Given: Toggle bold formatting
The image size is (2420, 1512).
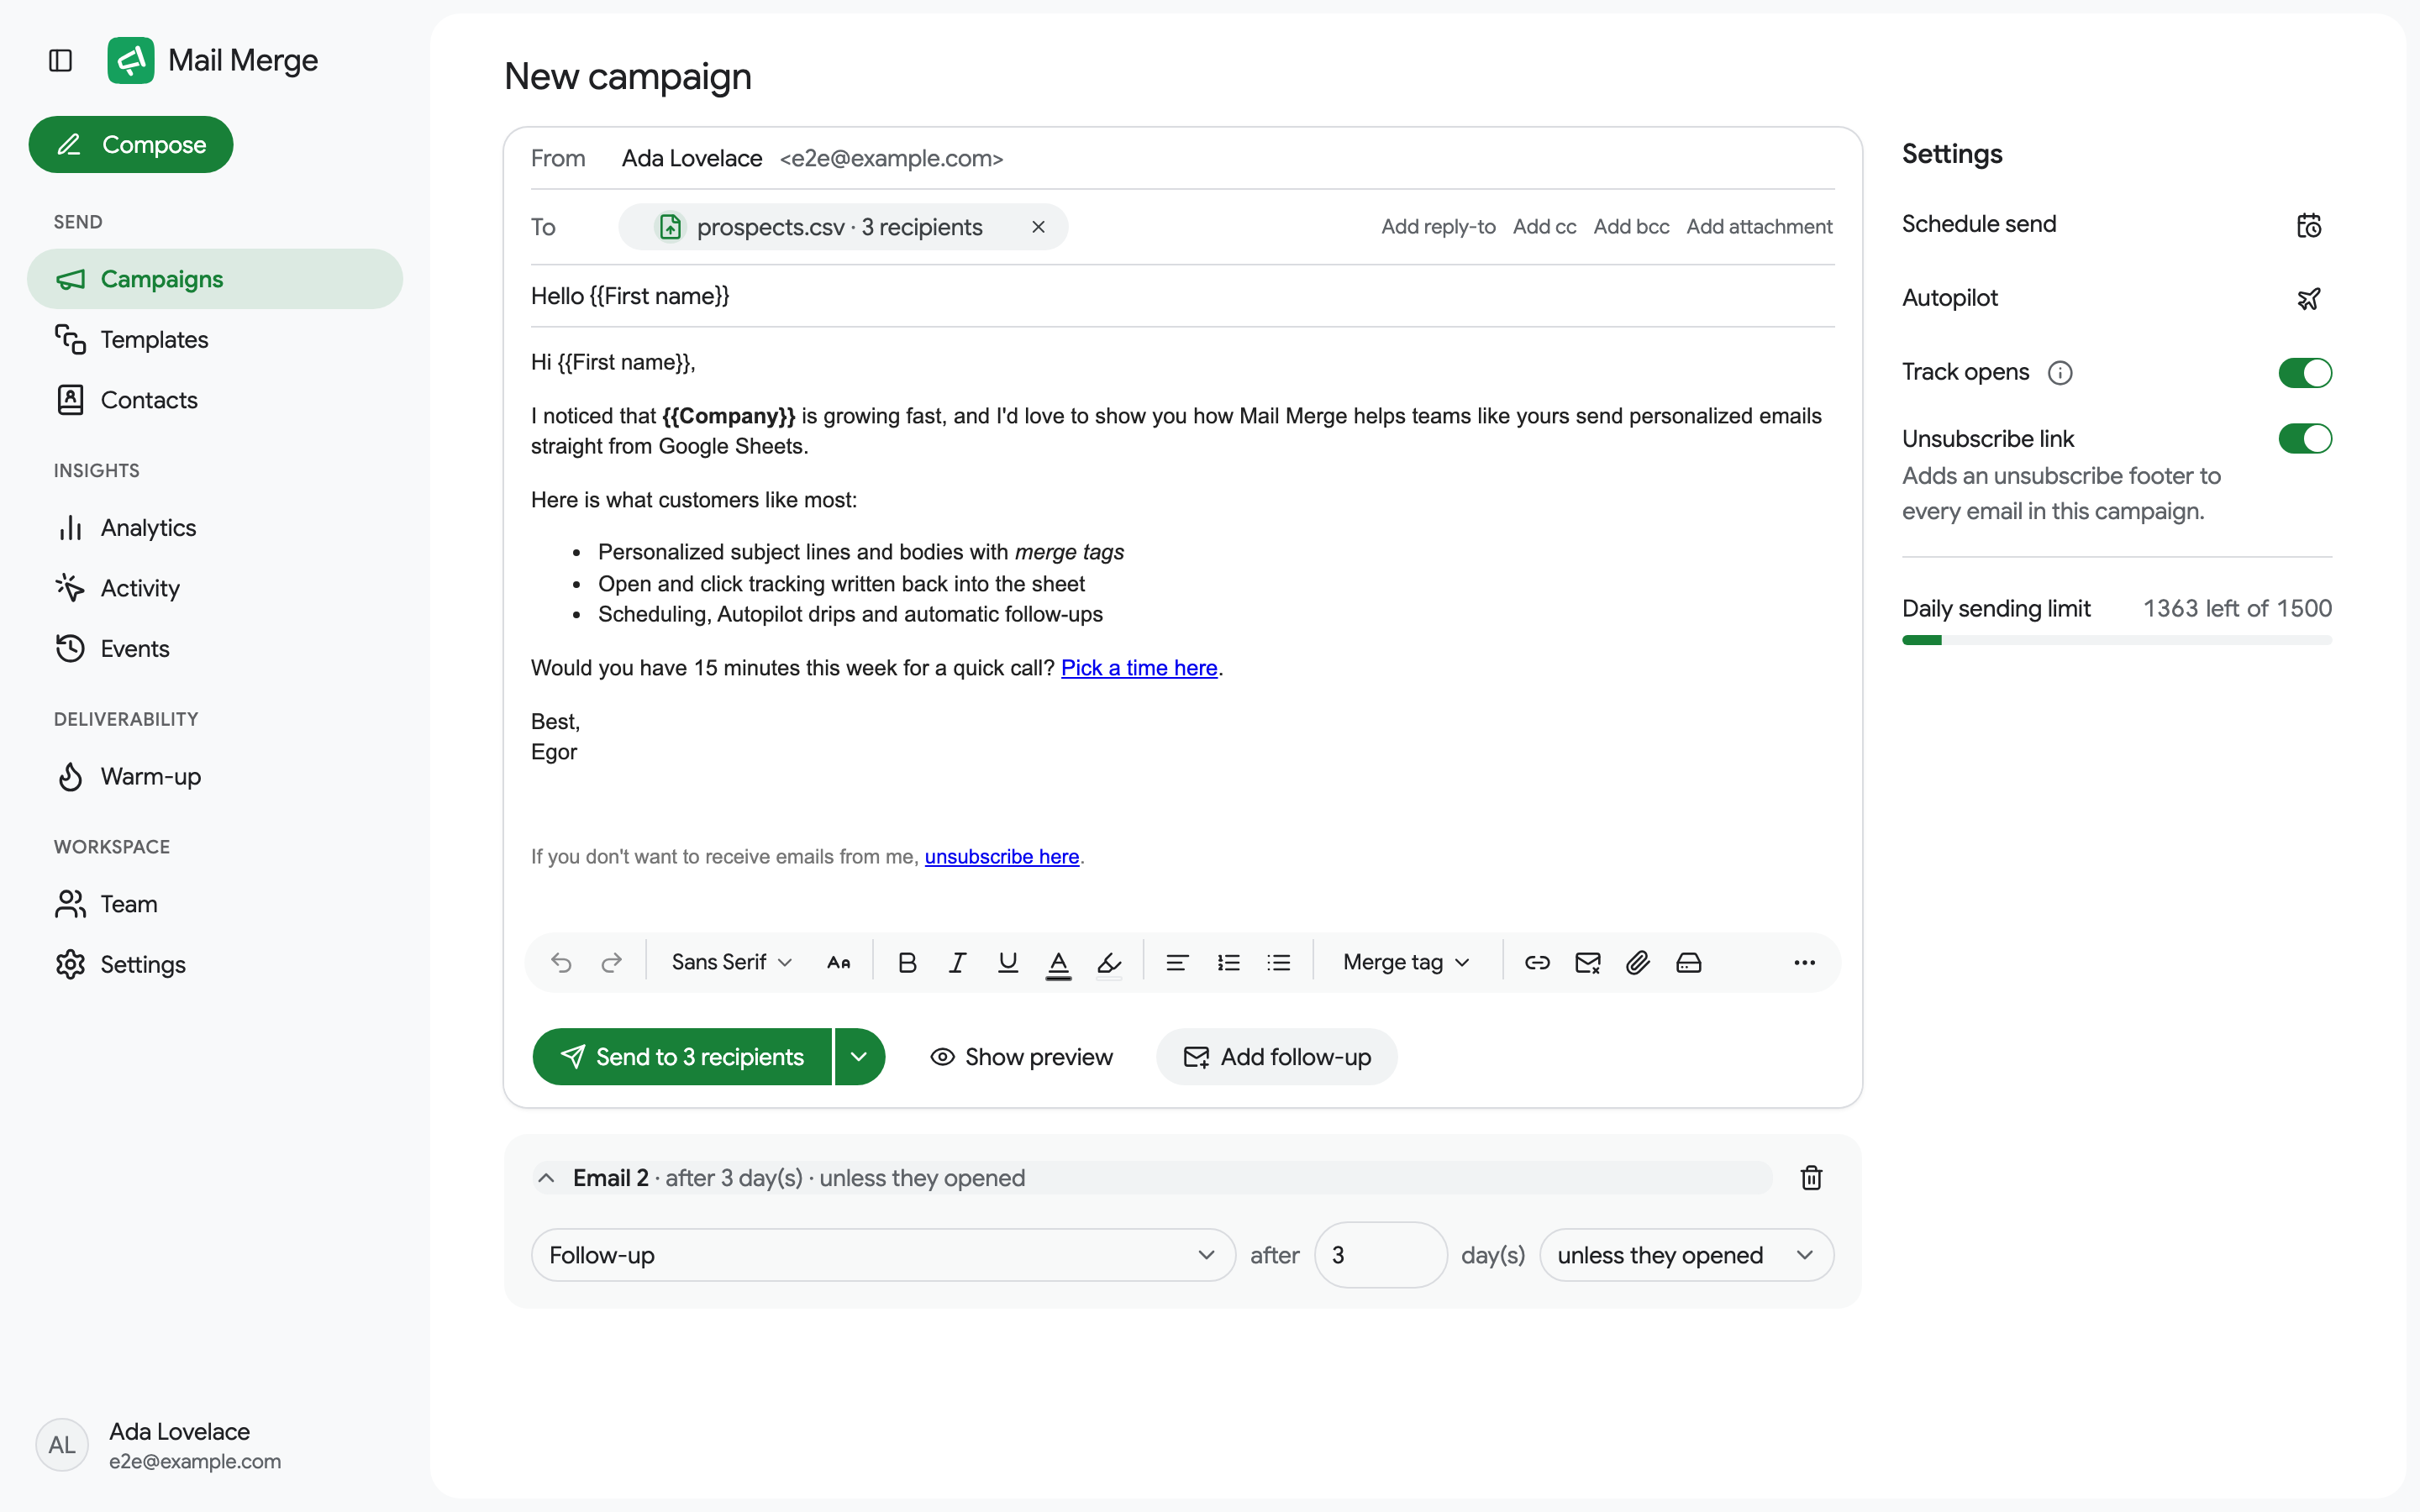Looking at the screenshot, I should (907, 962).
